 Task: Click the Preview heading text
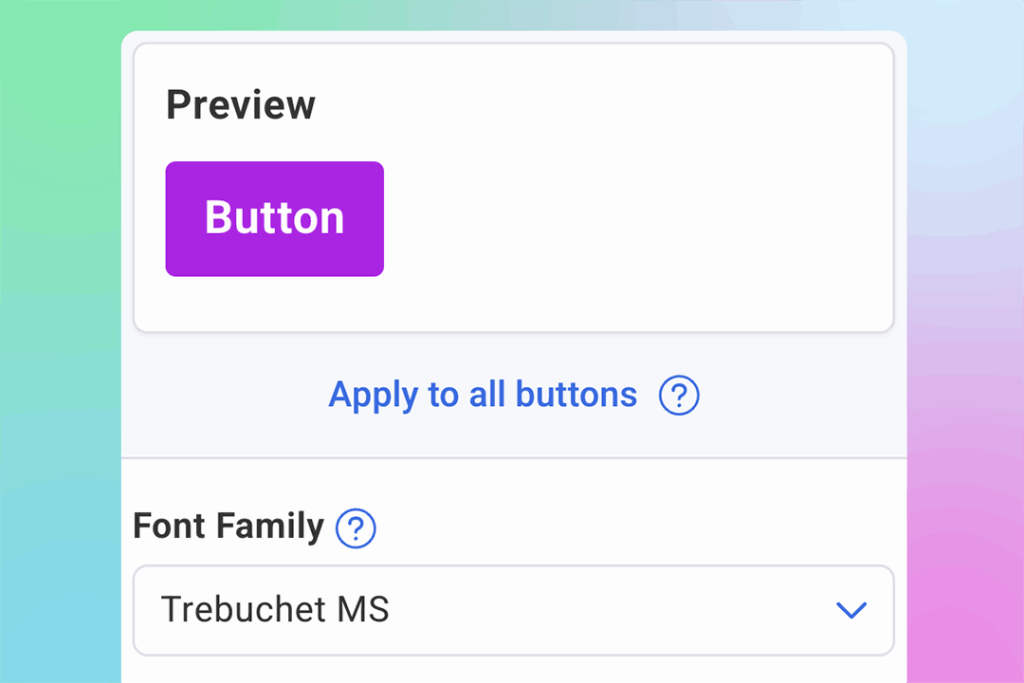coord(240,104)
